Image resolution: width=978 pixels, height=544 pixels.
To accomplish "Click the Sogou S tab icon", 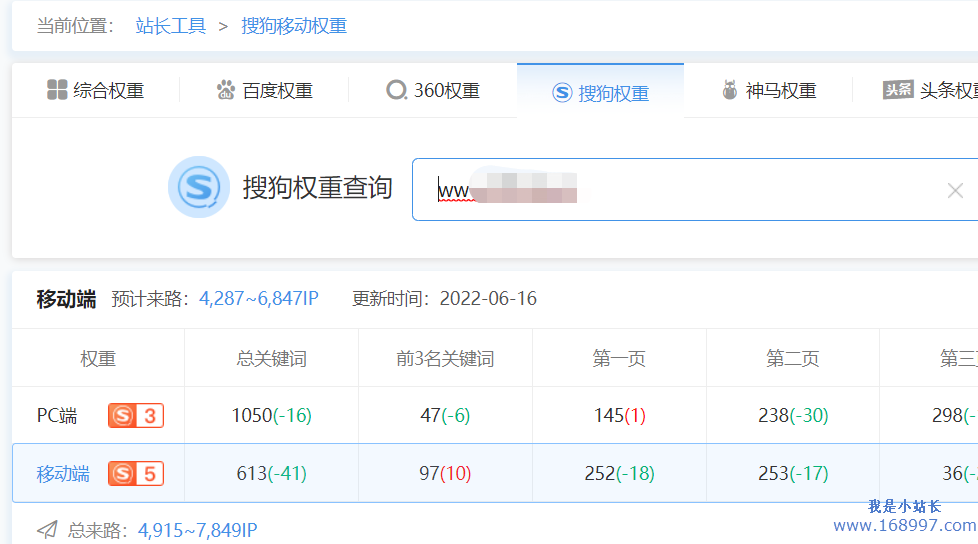I will (x=562, y=93).
